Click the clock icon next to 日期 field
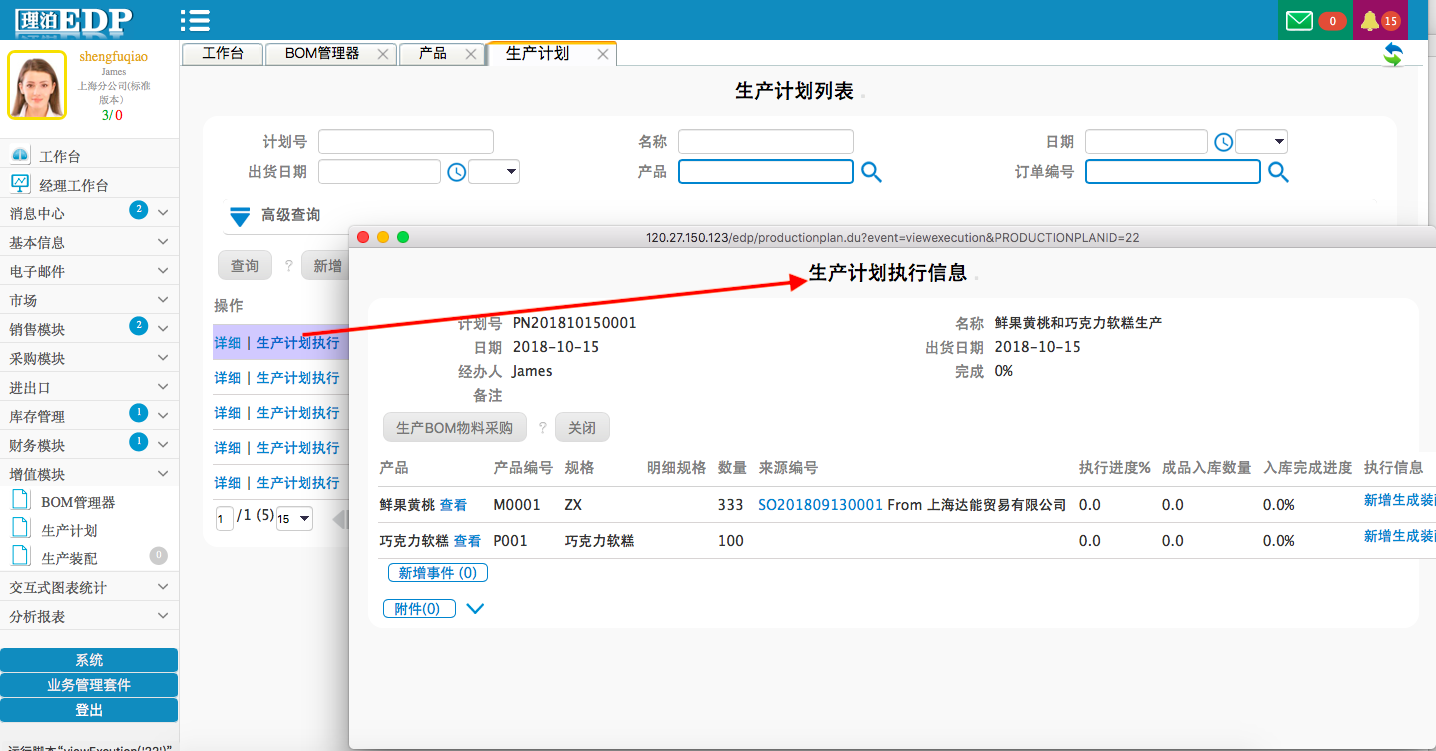This screenshot has width=1436, height=751. click(1223, 142)
